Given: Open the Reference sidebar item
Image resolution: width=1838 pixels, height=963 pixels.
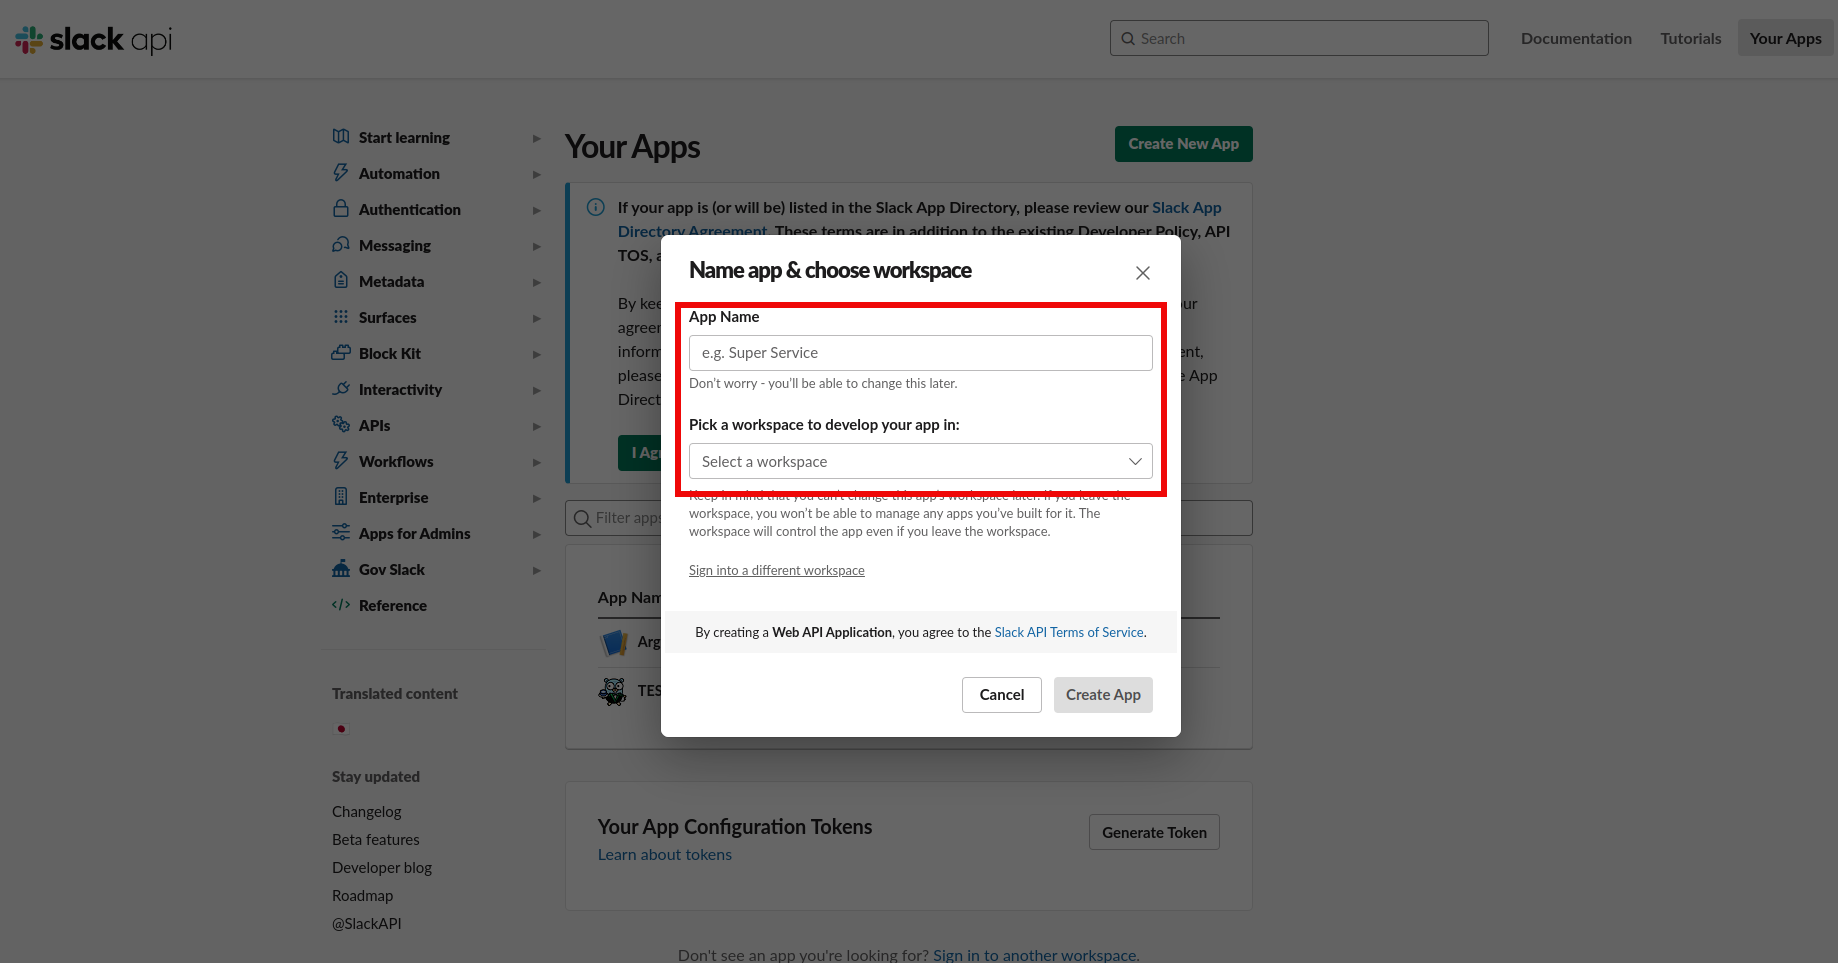Looking at the screenshot, I should [x=393, y=605].
